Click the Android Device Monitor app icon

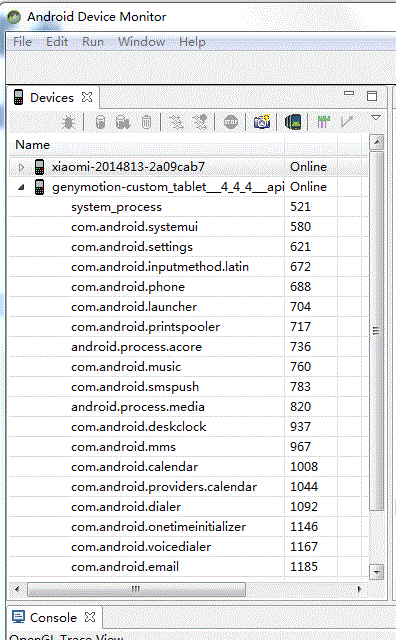[14, 17]
